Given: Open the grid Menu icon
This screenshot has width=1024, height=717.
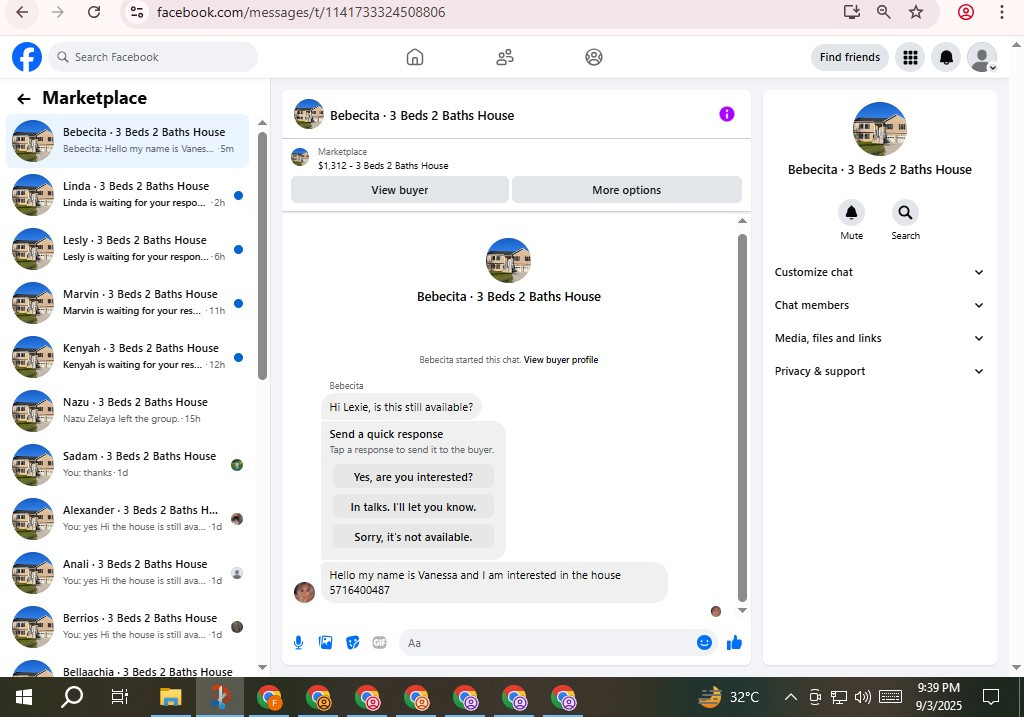Looking at the screenshot, I should pyautogui.click(x=910, y=57).
